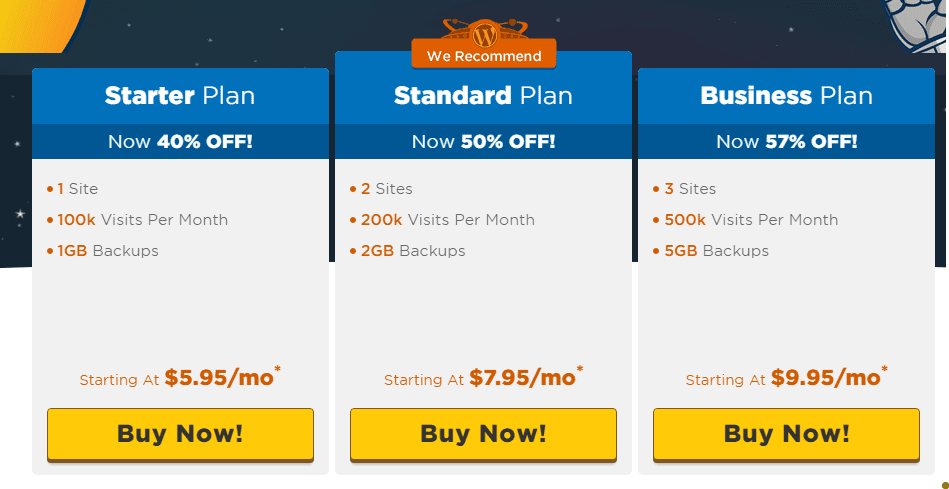Buy the Standard Plan now

(x=483, y=435)
